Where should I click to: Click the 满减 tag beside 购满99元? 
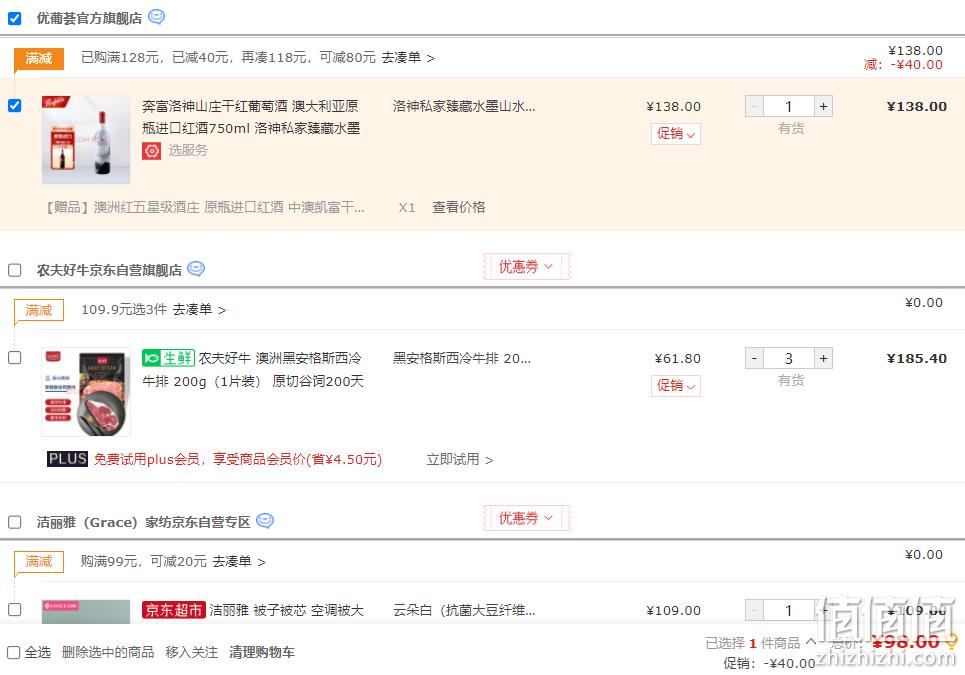[39, 562]
